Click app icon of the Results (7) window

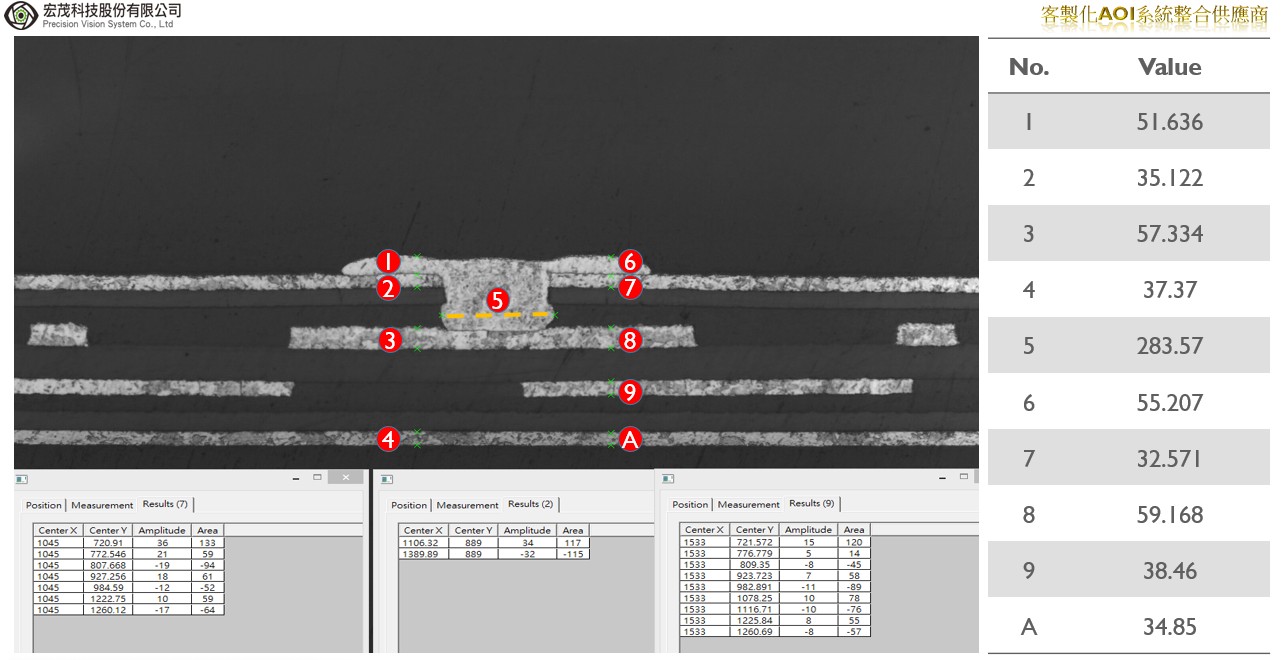[21, 479]
